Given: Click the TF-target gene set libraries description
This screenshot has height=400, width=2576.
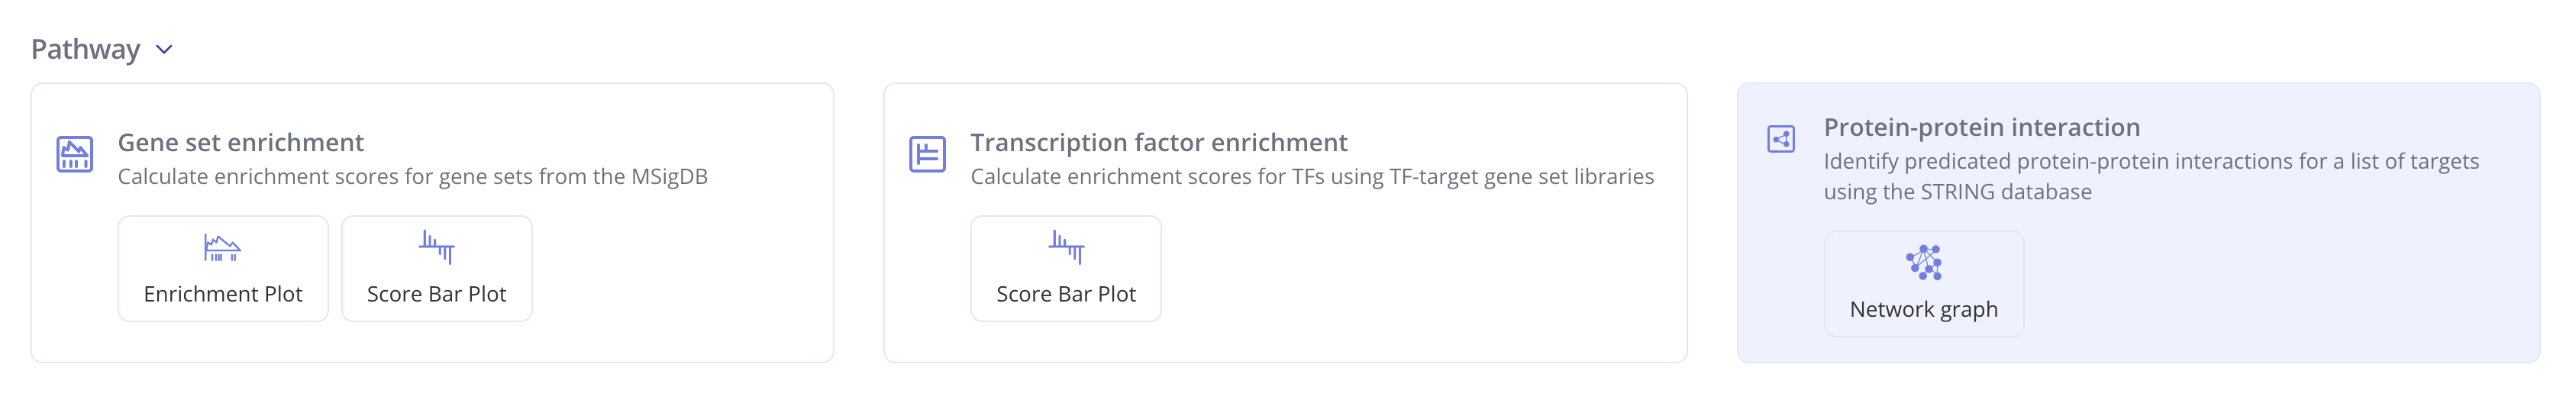Looking at the screenshot, I should click(1311, 177).
